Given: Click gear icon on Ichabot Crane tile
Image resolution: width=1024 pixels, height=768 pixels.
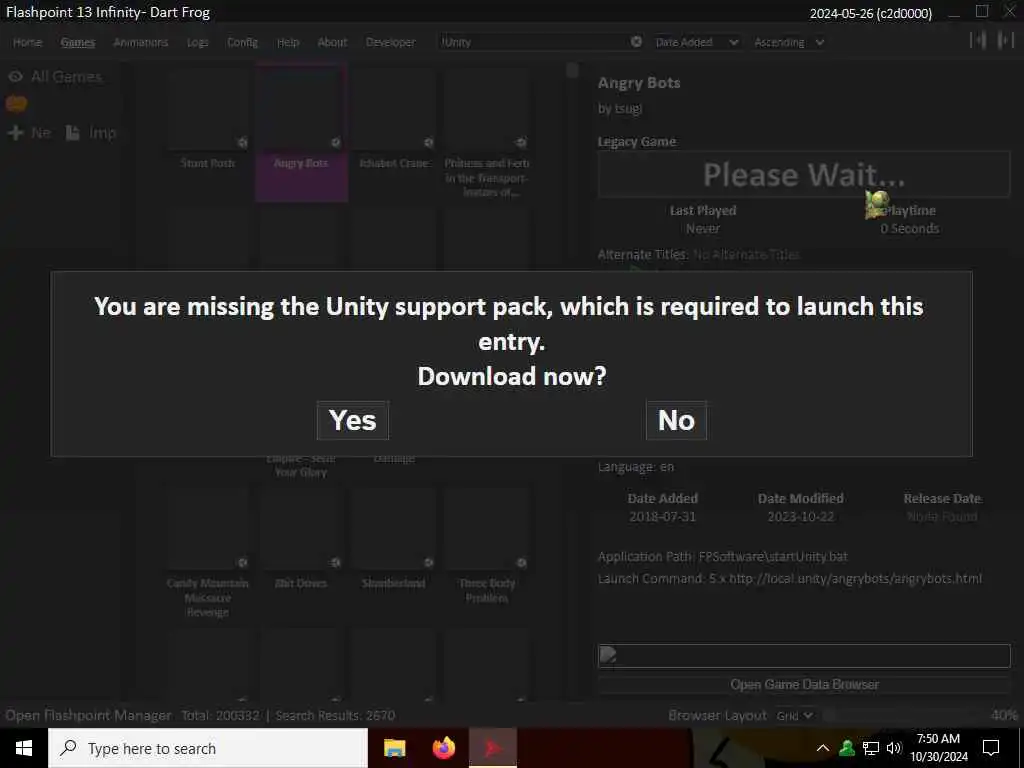Looking at the screenshot, I should click(428, 142).
